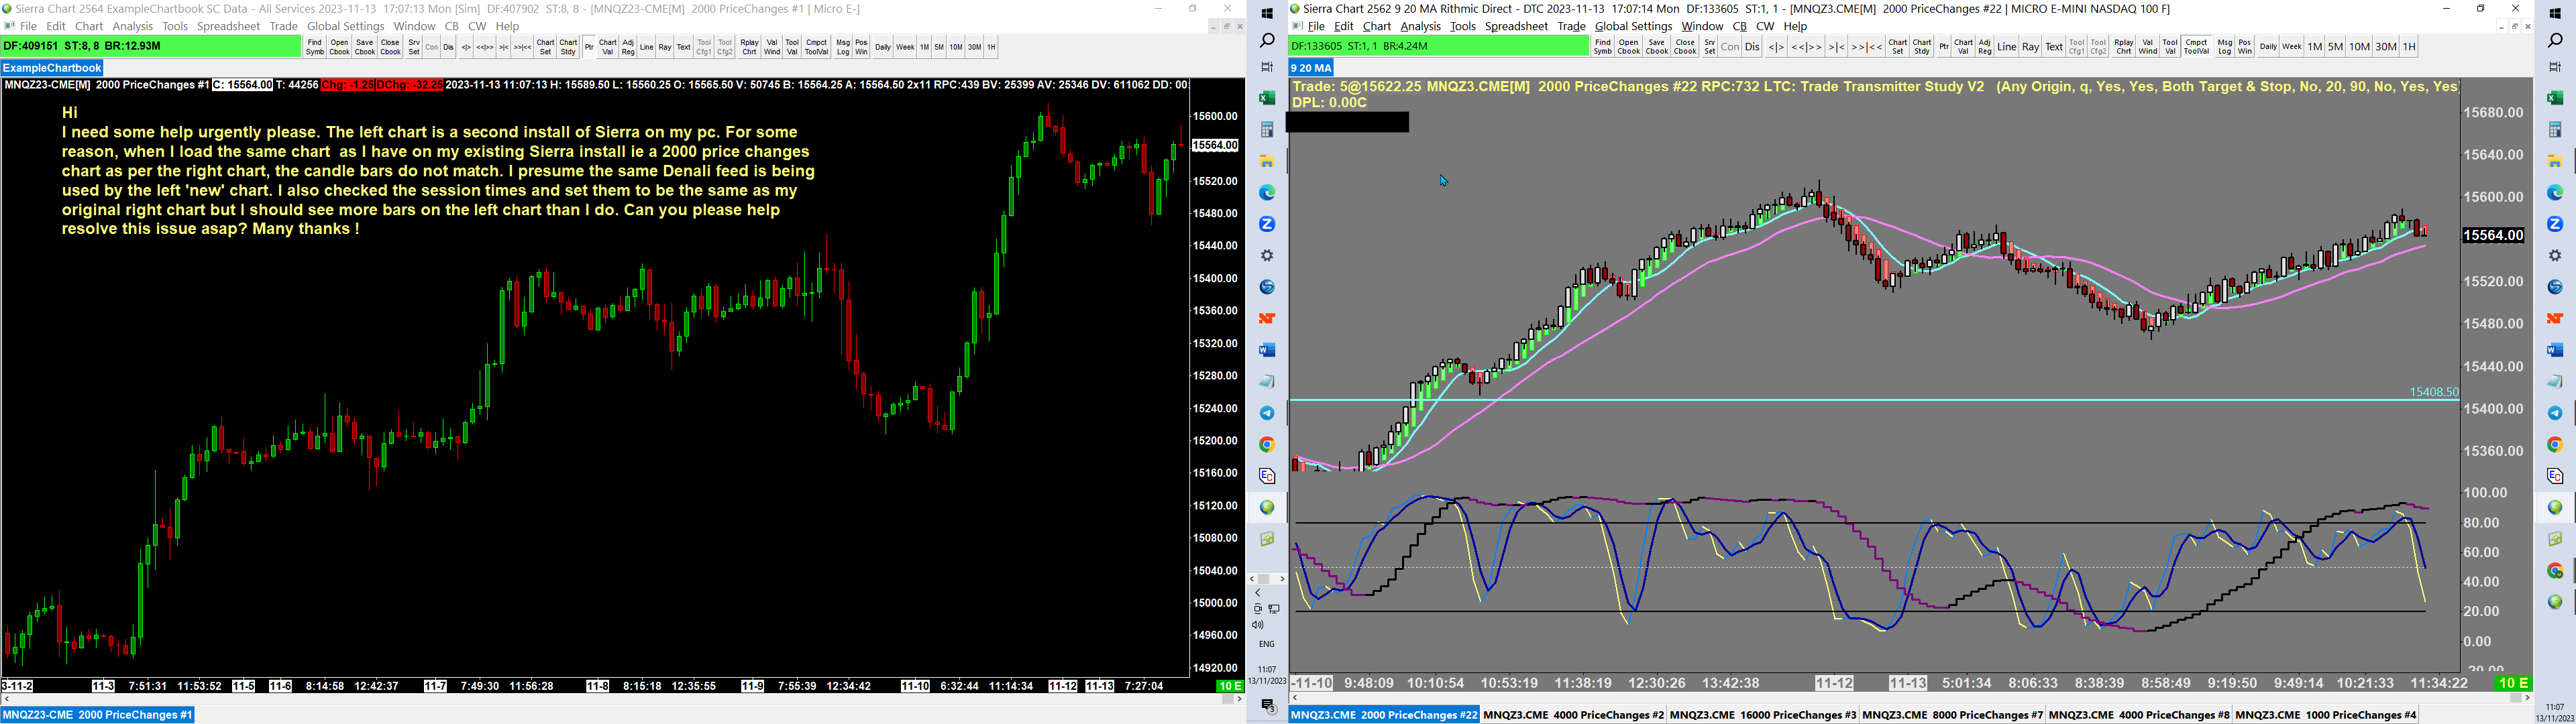2576x724 pixels.
Task: Open Excel from the left taskbar strip
Action: [1267, 98]
